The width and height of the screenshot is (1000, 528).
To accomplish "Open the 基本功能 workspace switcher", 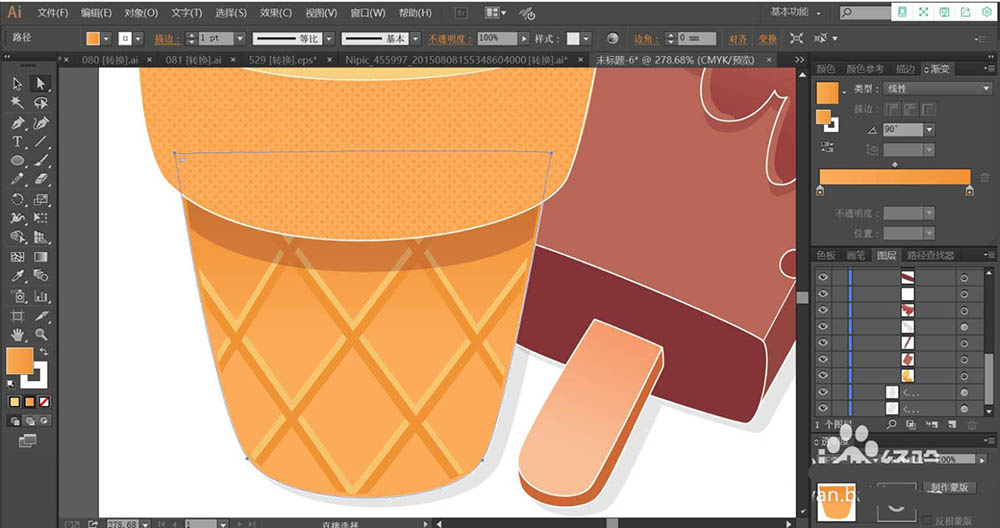I will 795,12.
